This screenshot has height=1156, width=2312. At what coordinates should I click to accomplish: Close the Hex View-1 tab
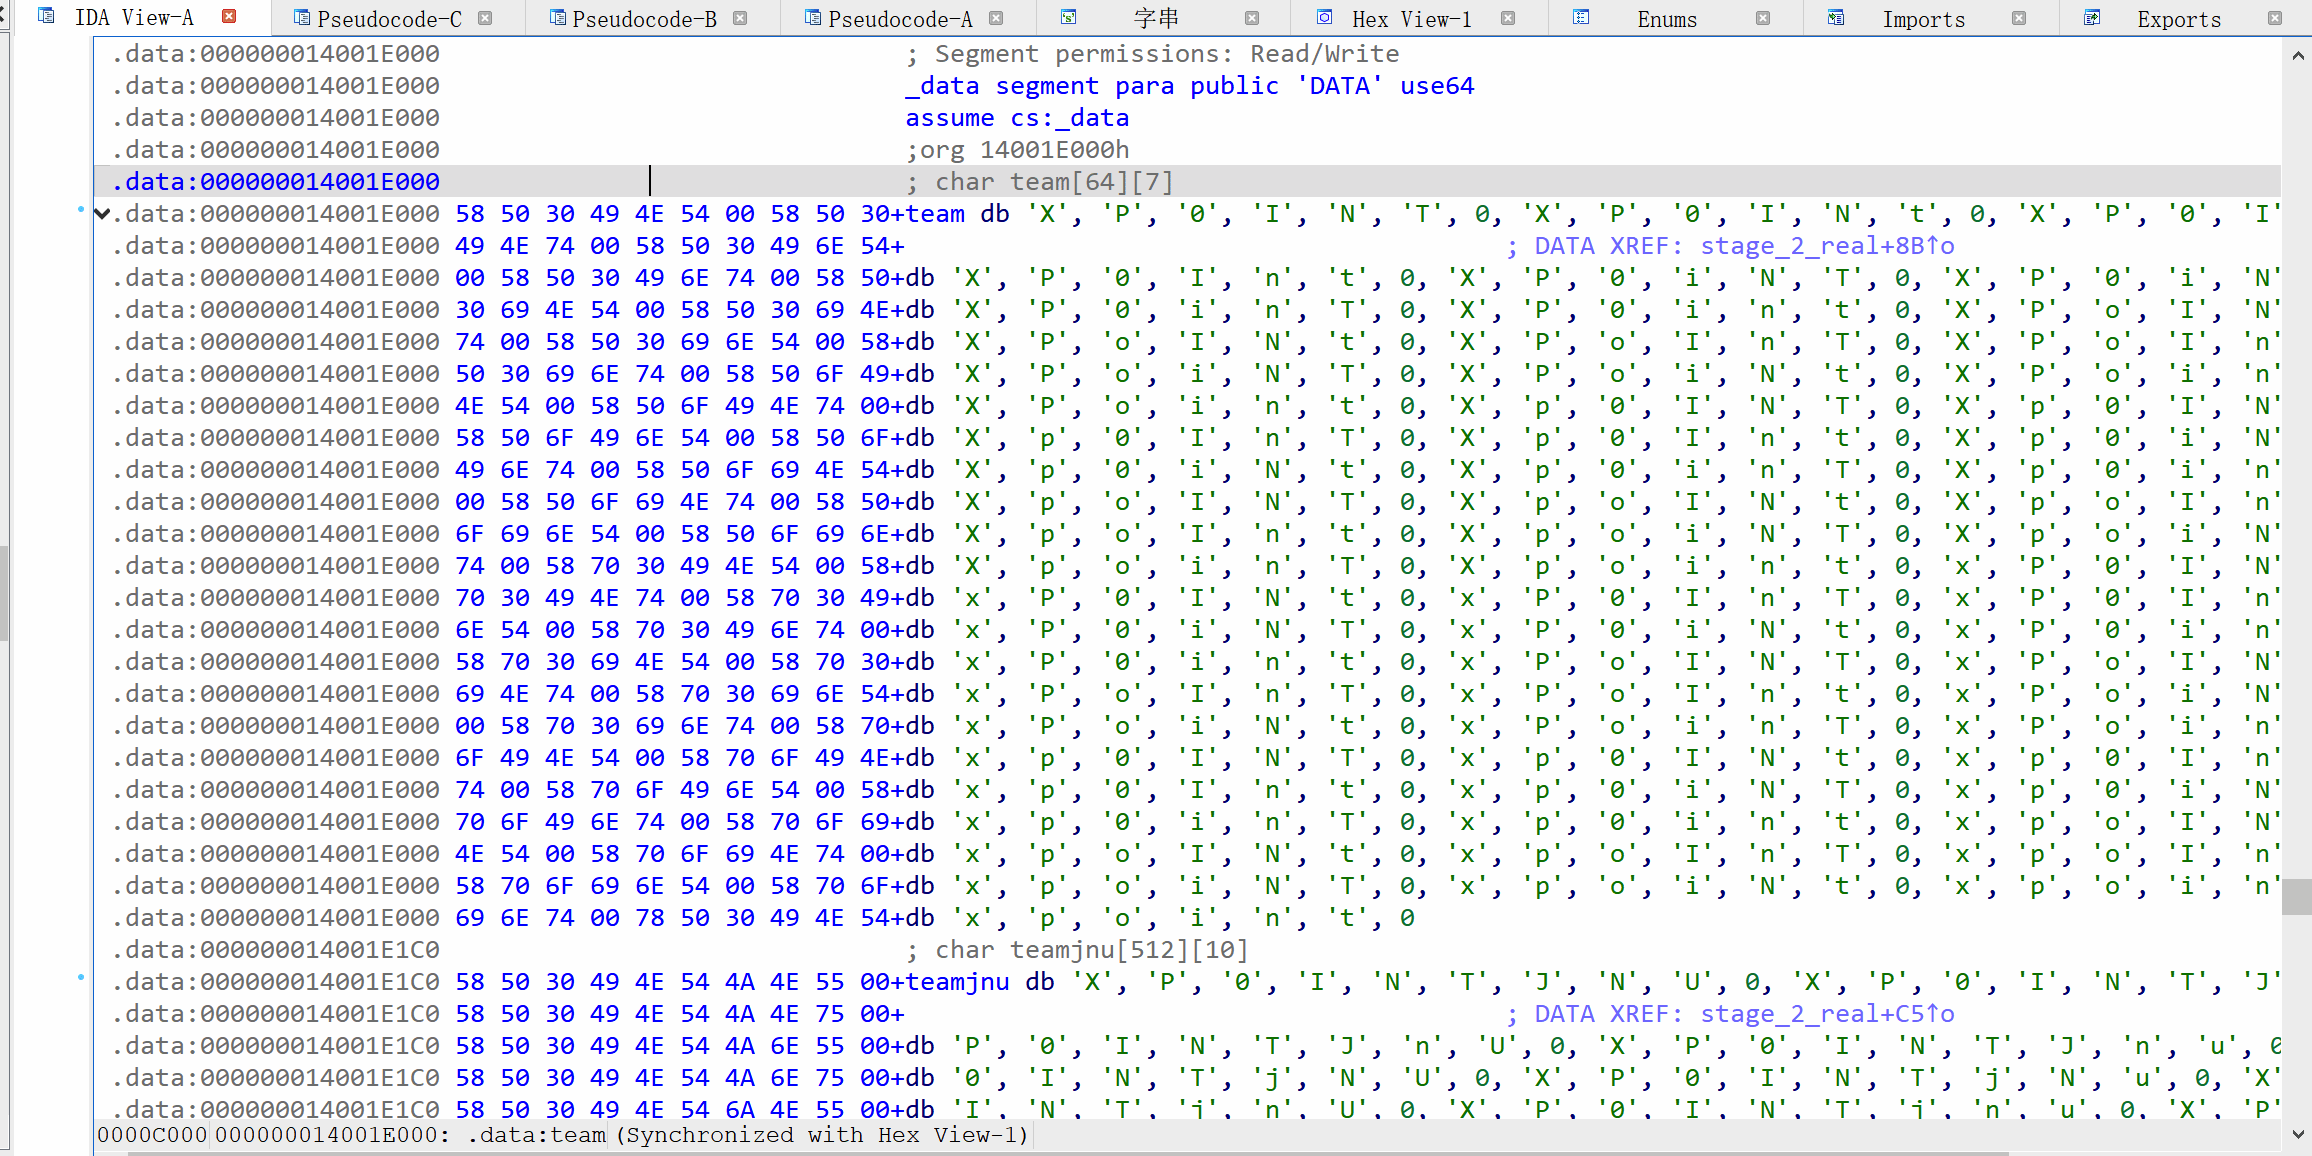click(x=1508, y=18)
